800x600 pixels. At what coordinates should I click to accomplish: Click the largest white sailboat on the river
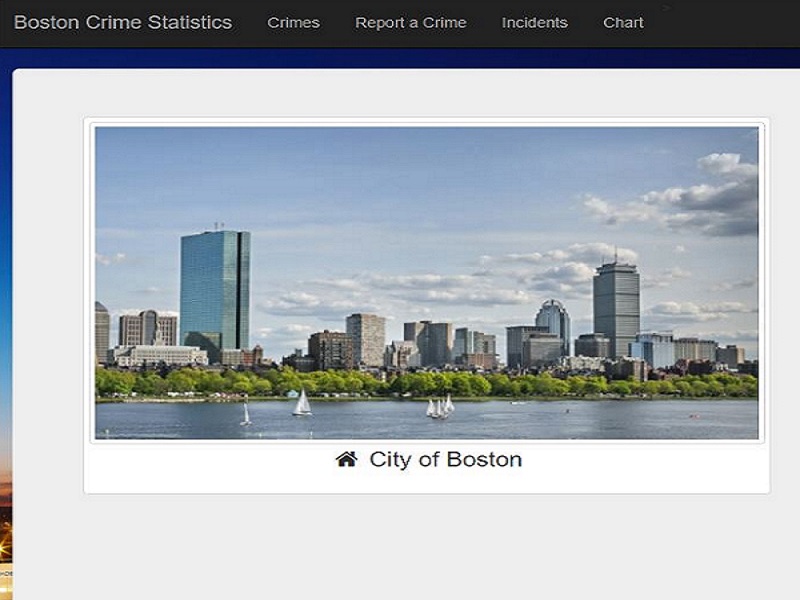click(x=302, y=403)
